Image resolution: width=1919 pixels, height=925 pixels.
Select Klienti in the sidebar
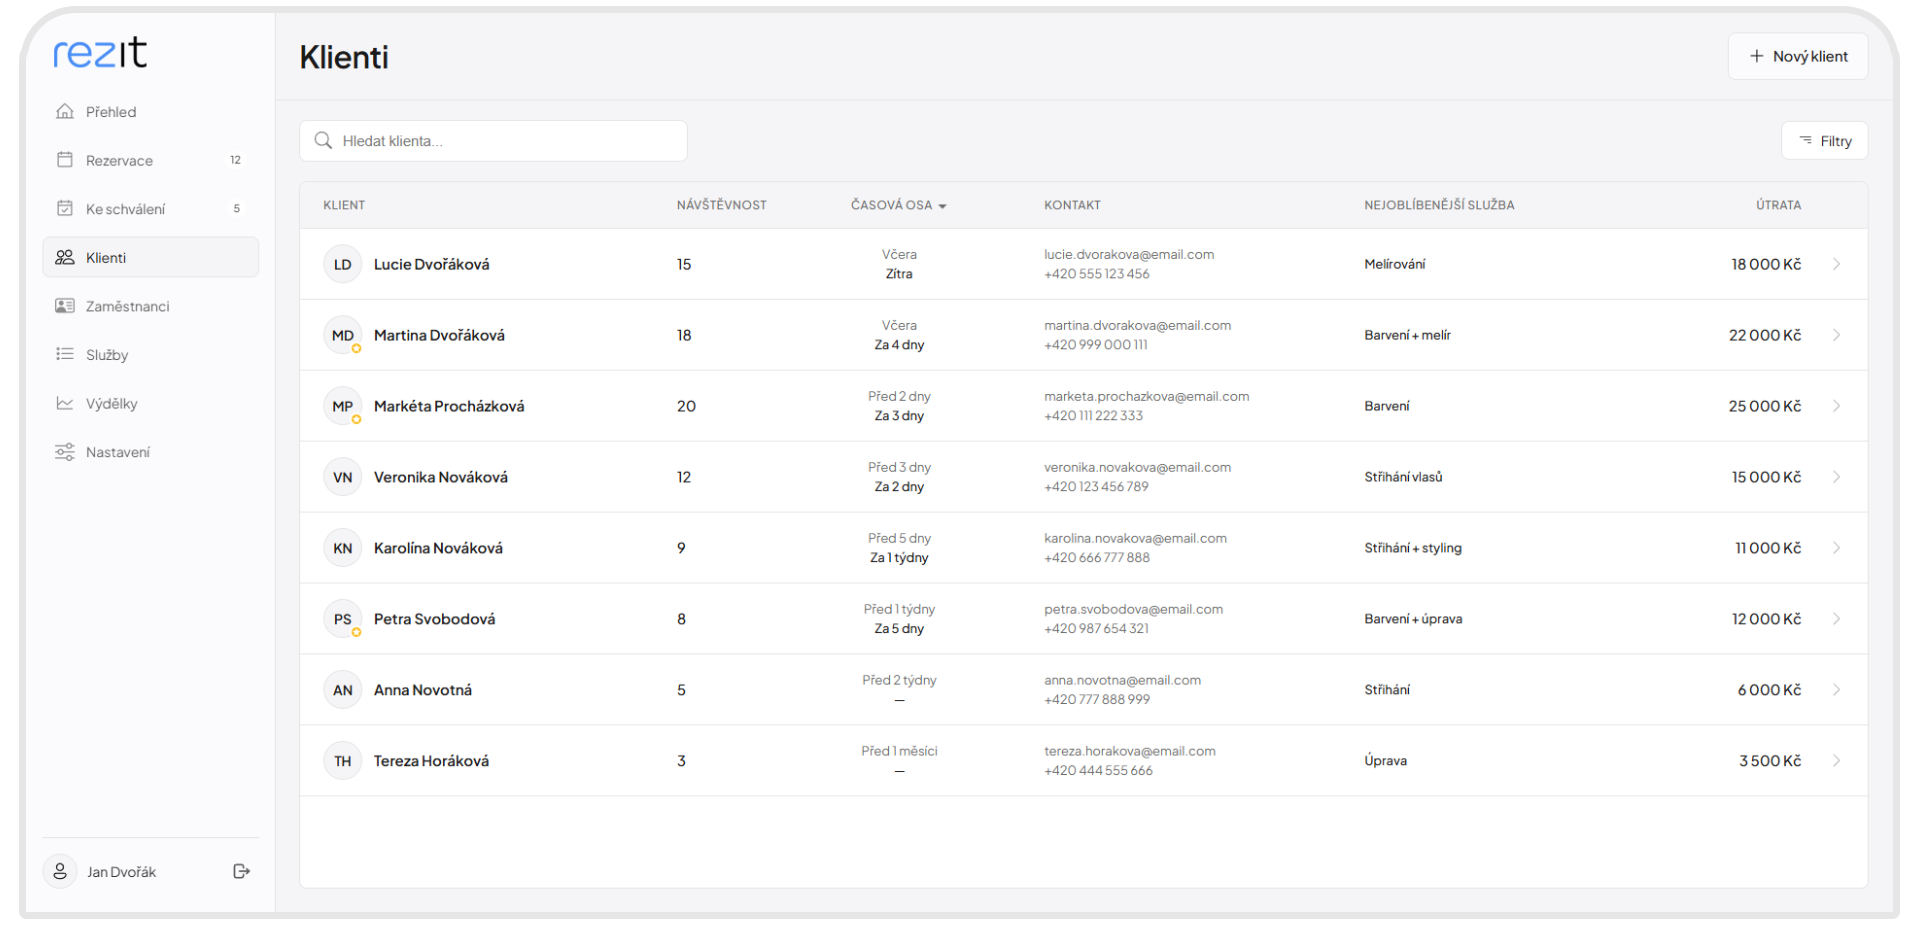[x=106, y=257]
